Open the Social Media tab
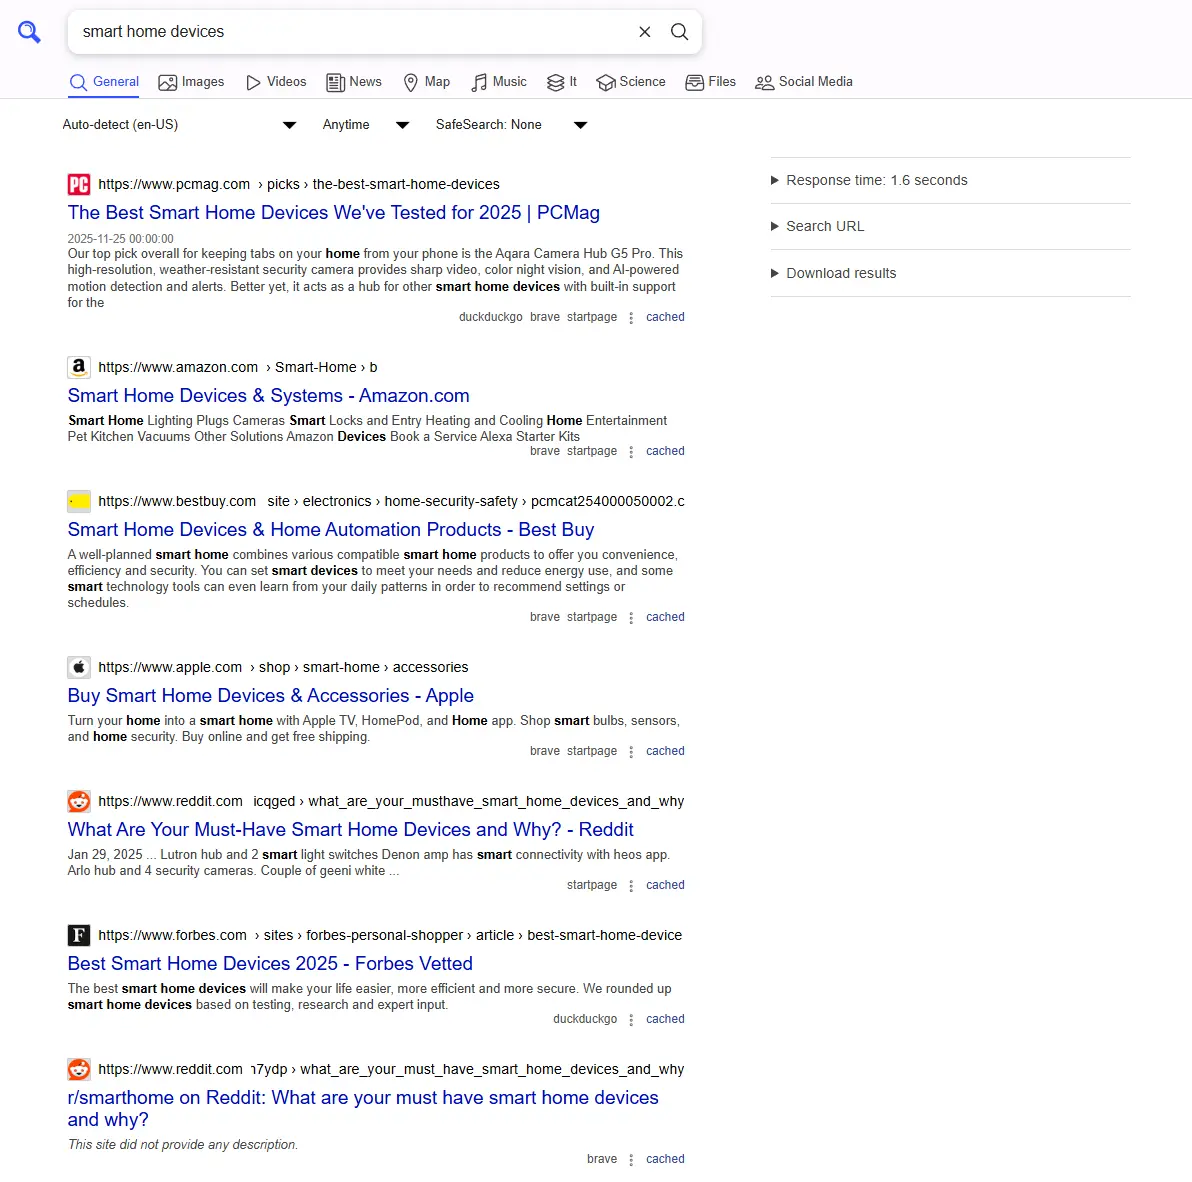 [804, 82]
